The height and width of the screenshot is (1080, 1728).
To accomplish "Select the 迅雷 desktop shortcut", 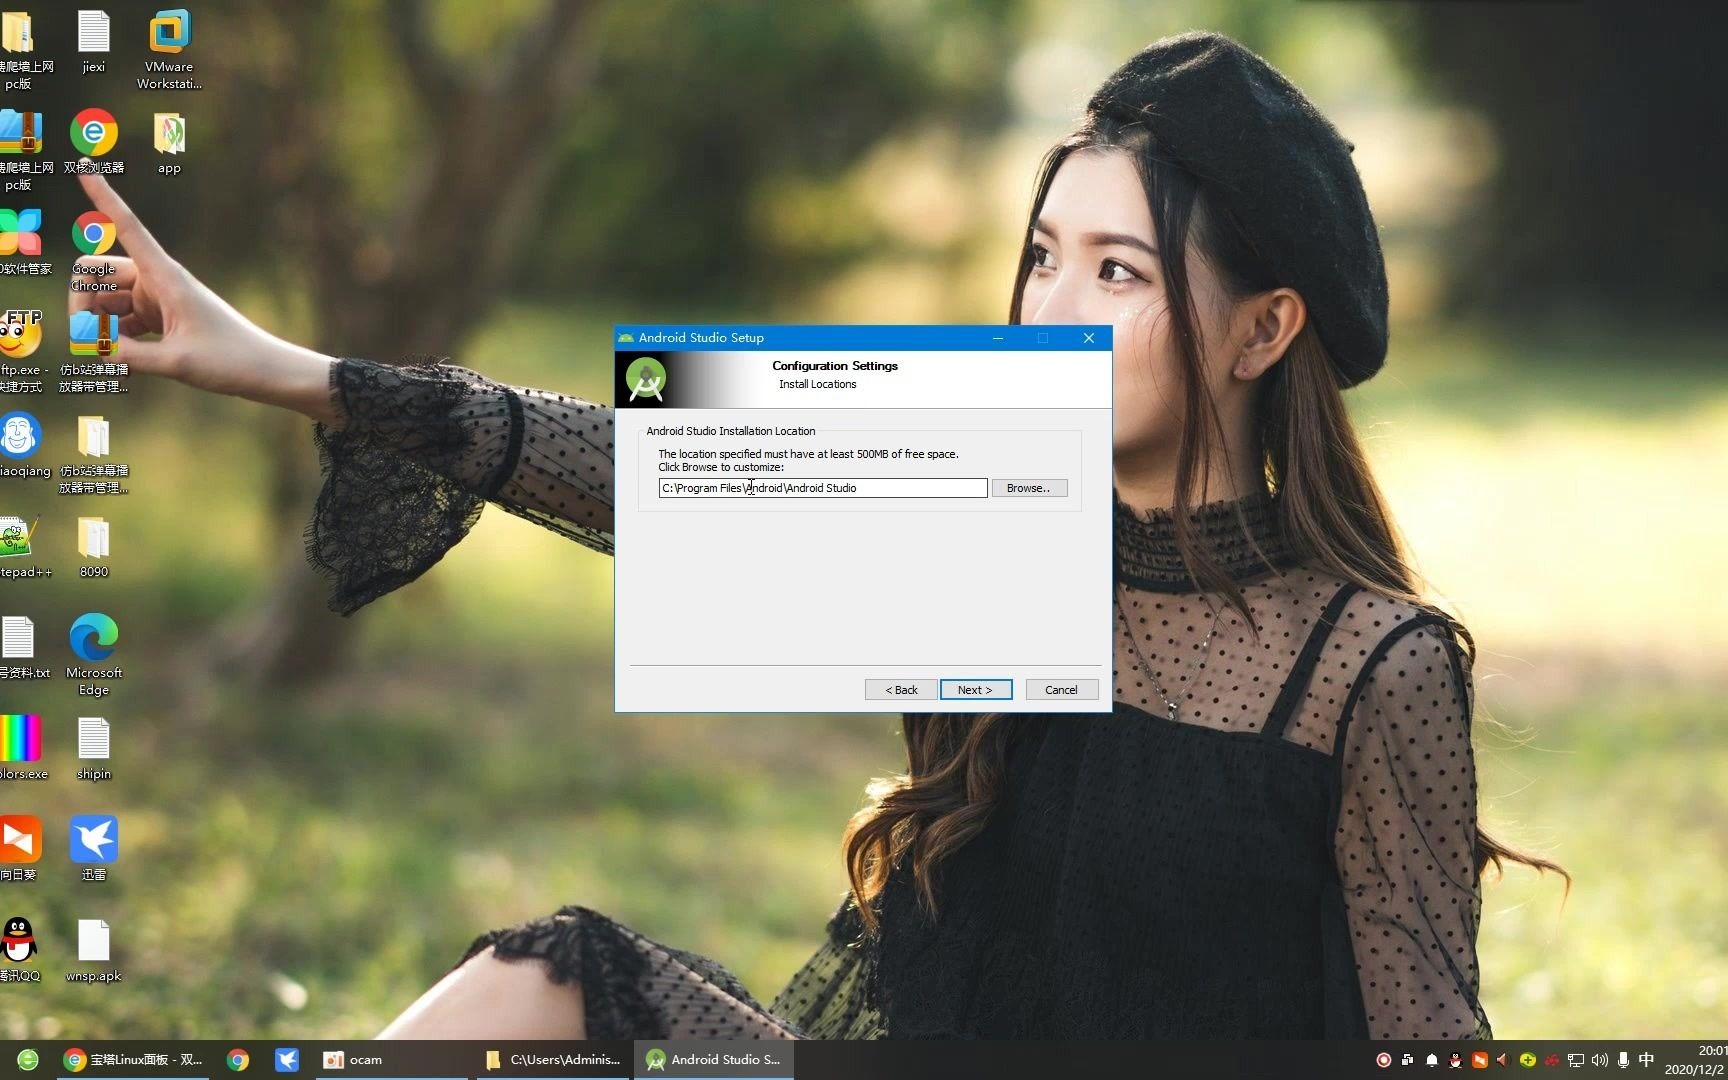I will 94,849.
